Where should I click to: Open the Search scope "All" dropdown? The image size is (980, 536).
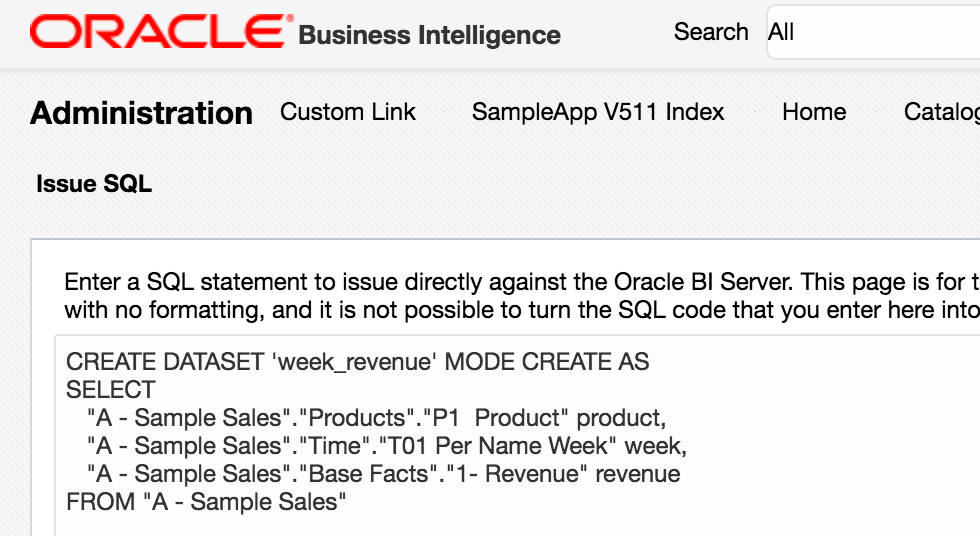coord(870,32)
